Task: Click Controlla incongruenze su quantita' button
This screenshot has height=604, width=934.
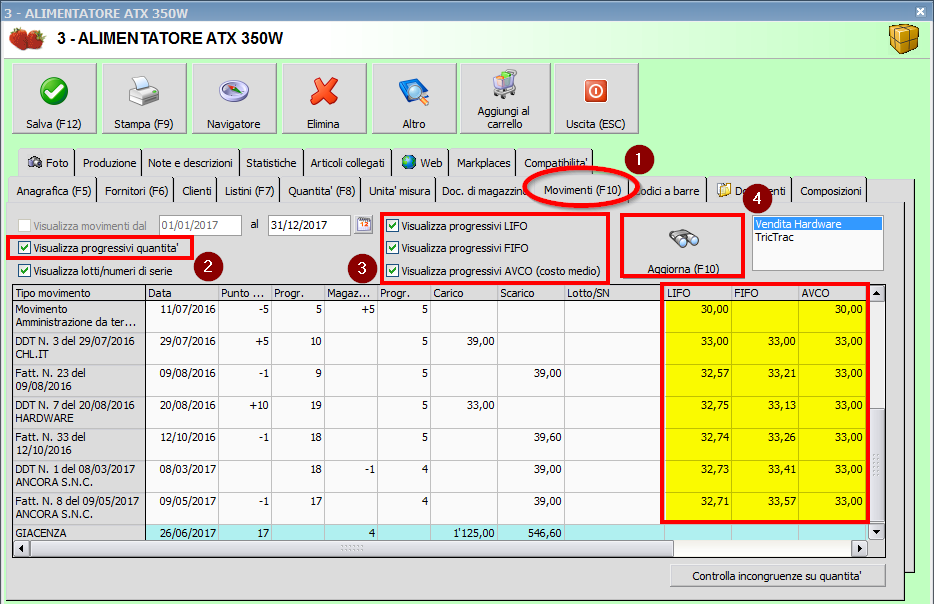Action: point(775,576)
